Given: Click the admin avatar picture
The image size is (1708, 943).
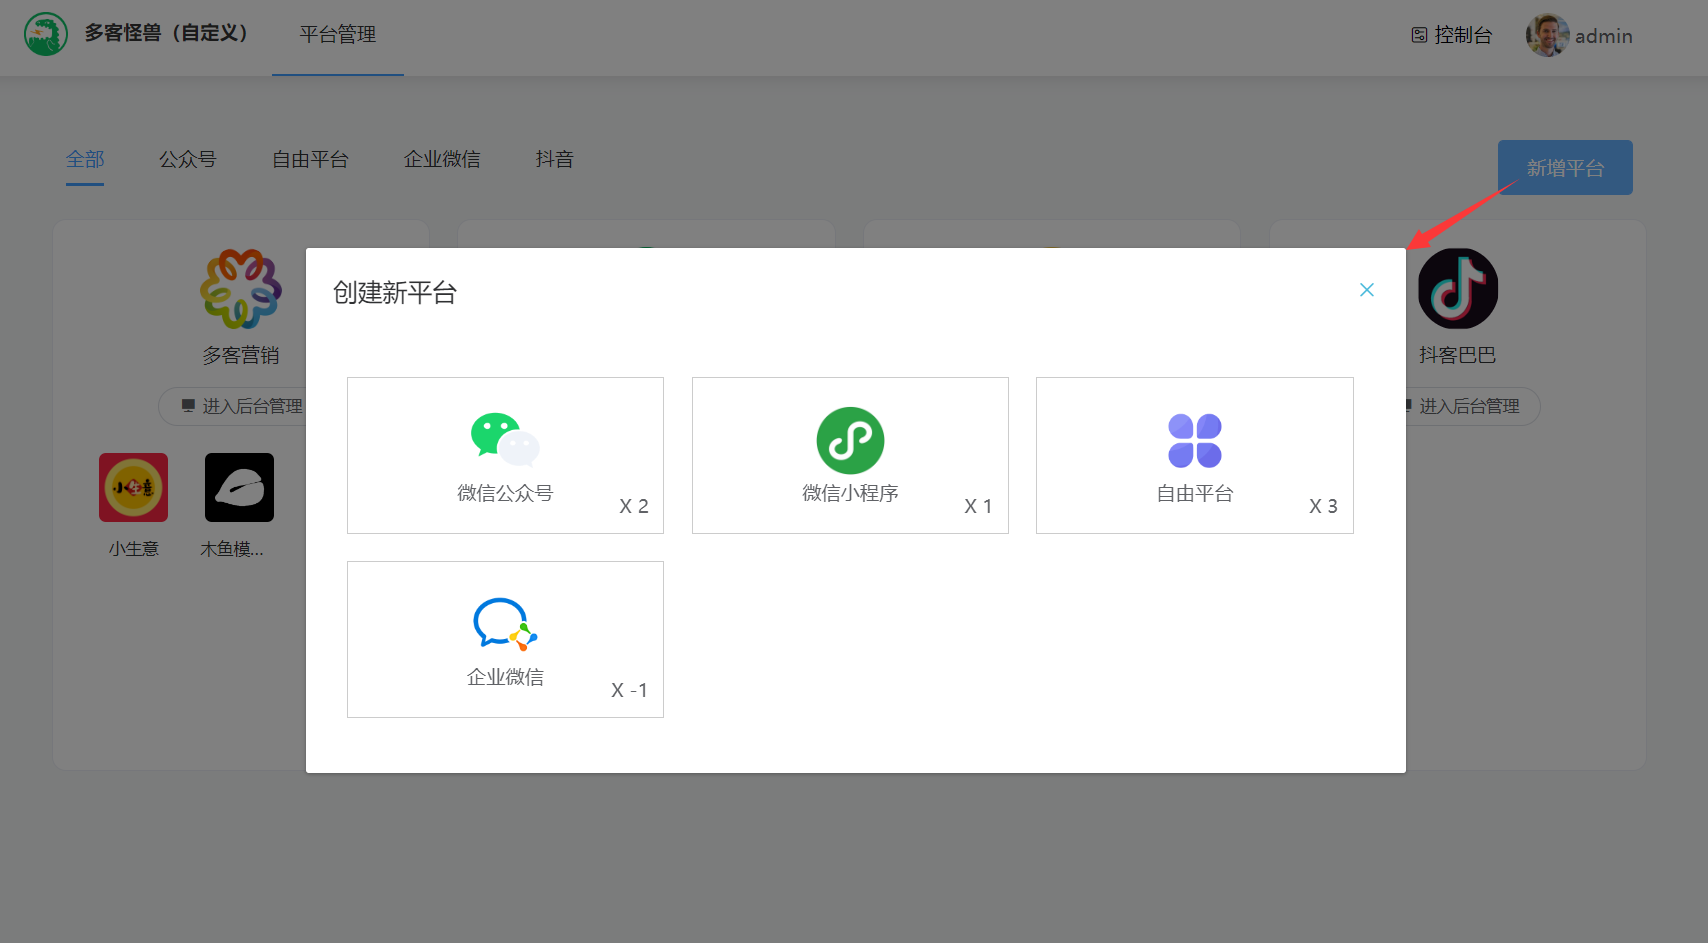Looking at the screenshot, I should [x=1547, y=35].
